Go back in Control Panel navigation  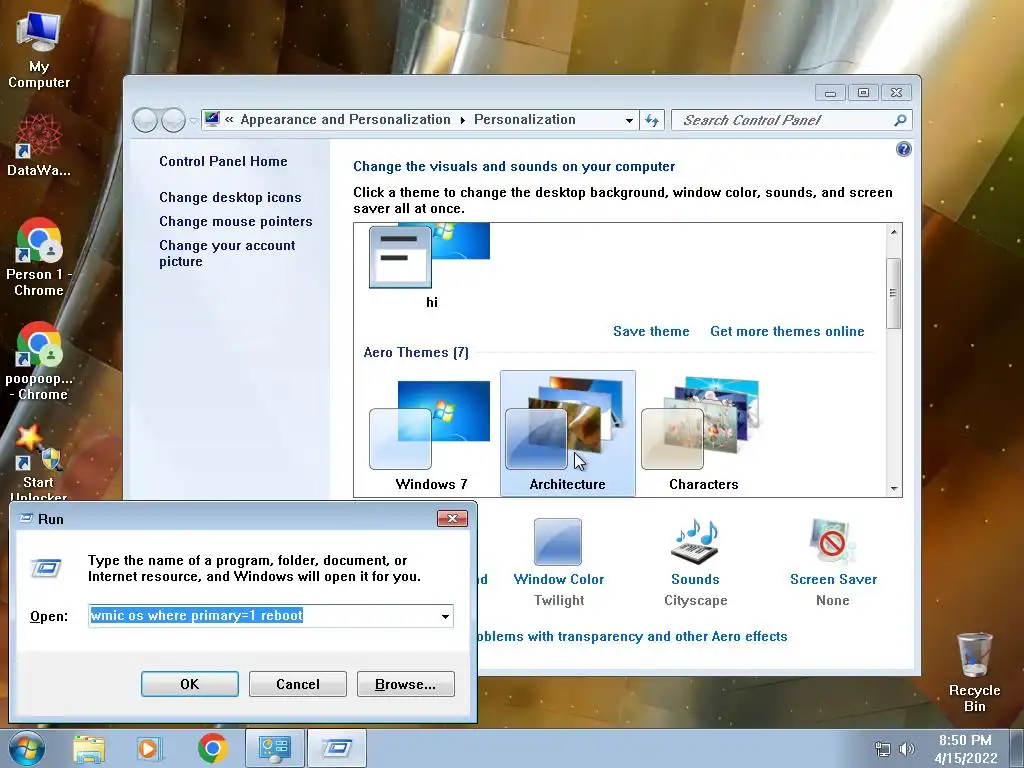point(145,120)
